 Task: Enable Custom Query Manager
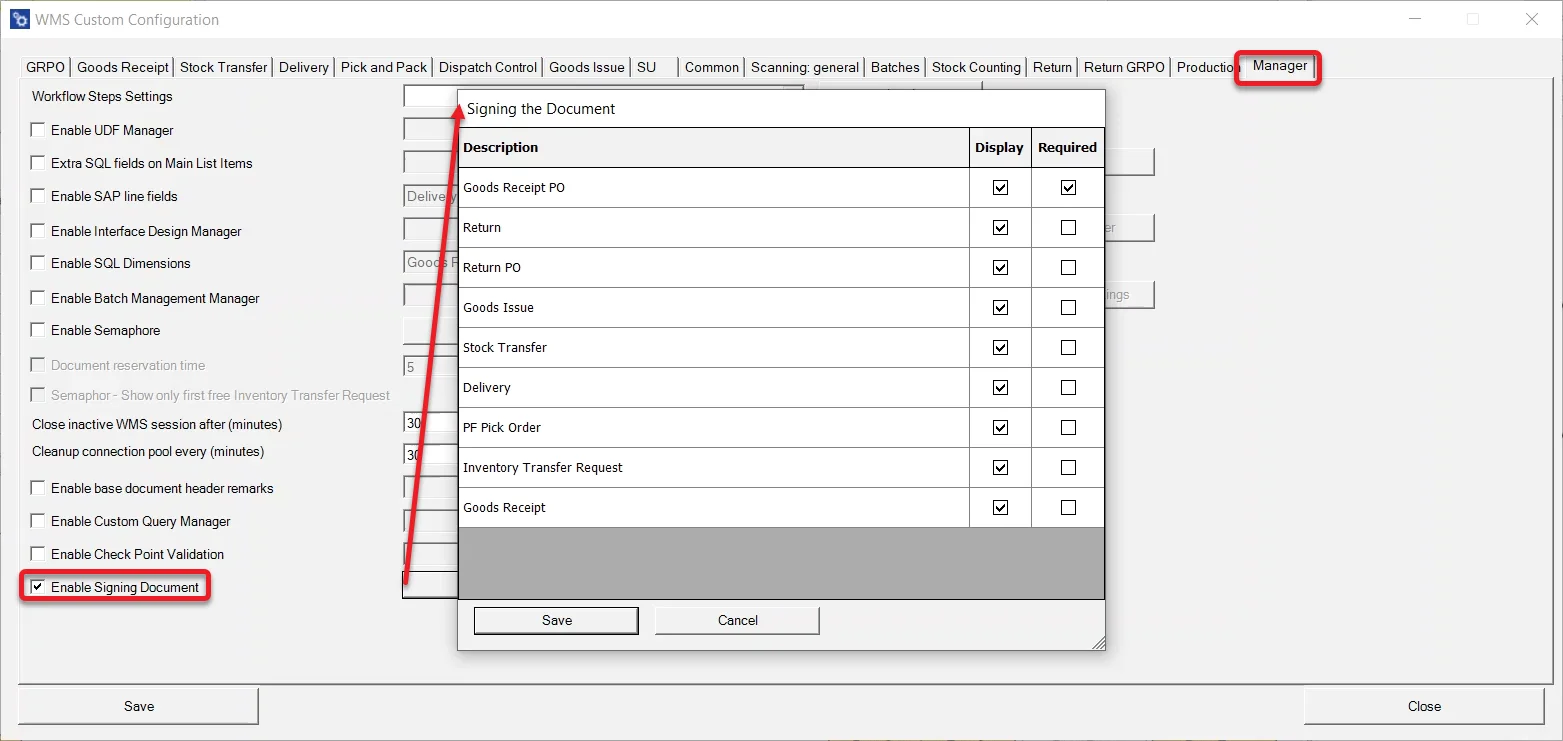click(38, 521)
